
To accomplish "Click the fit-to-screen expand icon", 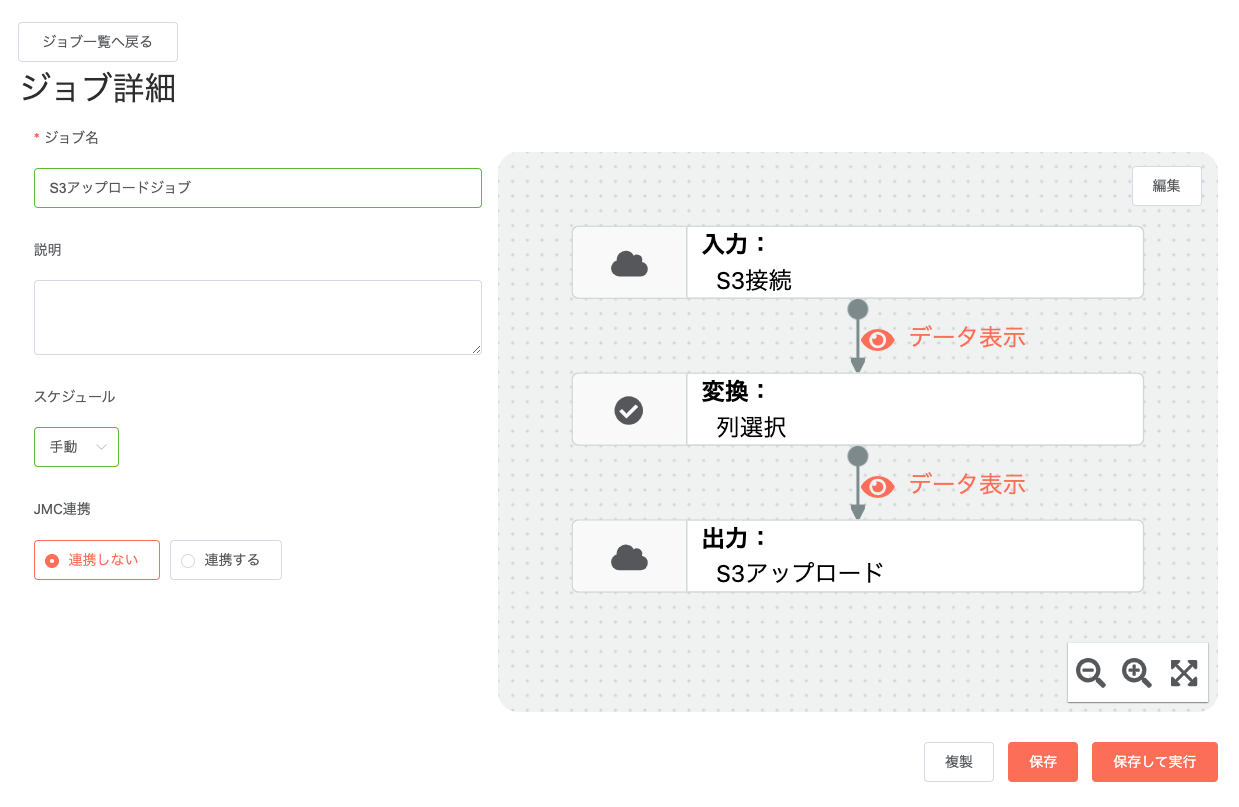I will click(x=1184, y=673).
